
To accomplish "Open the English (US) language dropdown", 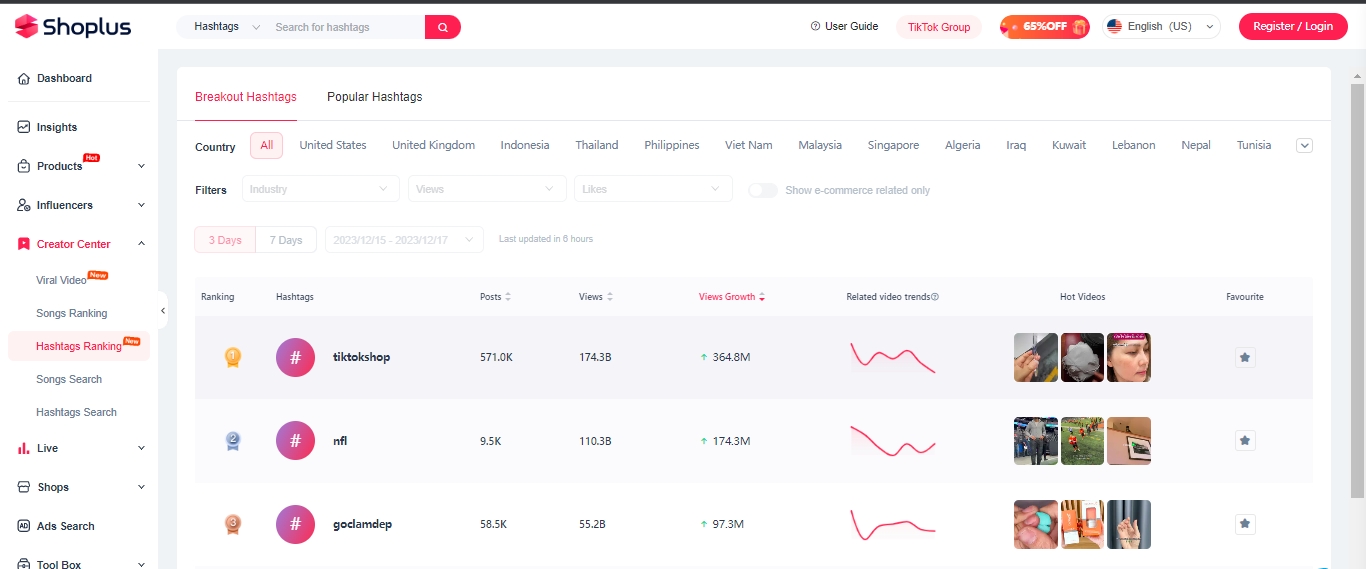I will pyautogui.click(x=1161, y=27).
